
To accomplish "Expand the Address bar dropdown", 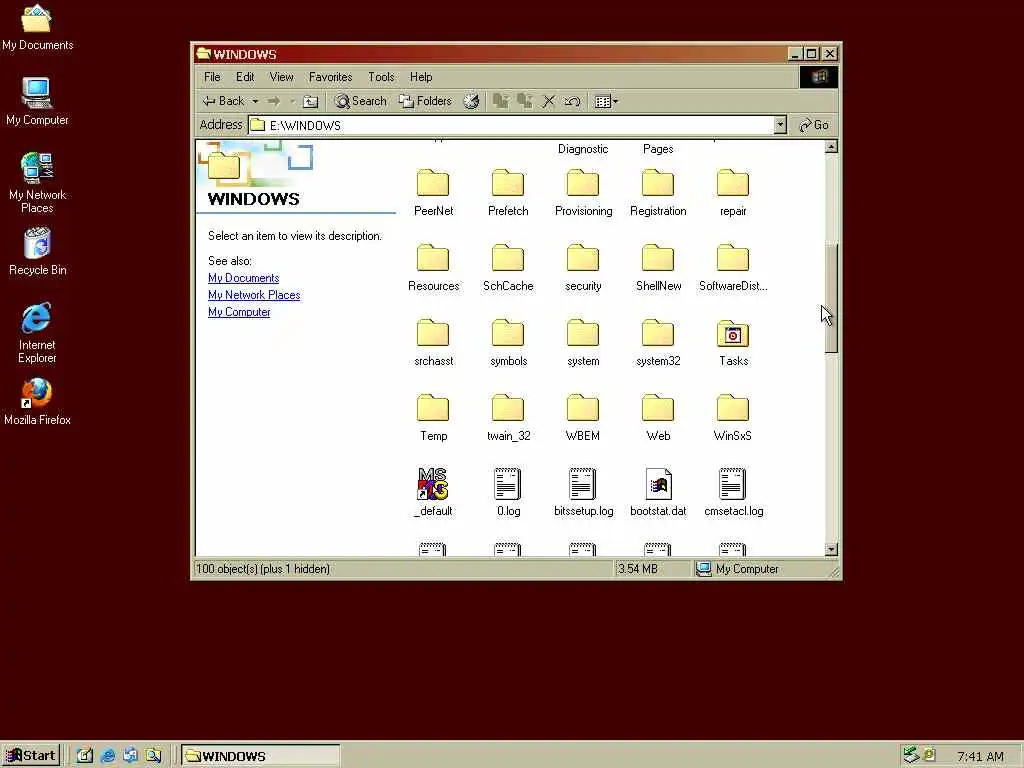I will (x=780, y=125).
